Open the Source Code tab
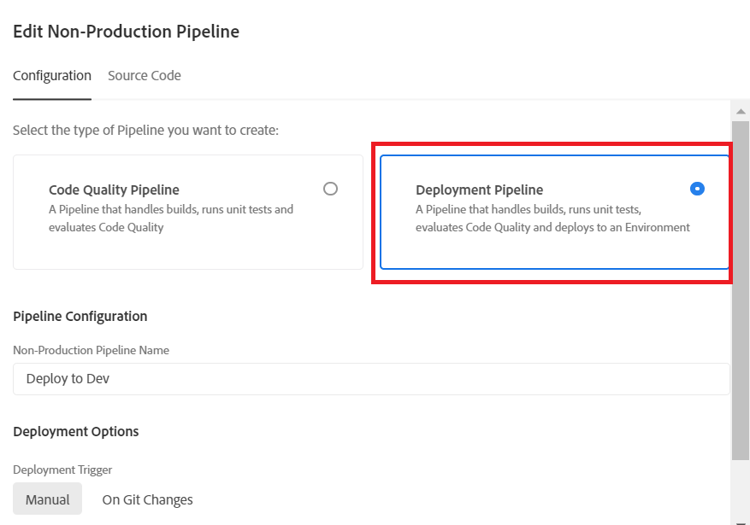The width and height of the screenshot is (750, 525). [x=144, y=76]
